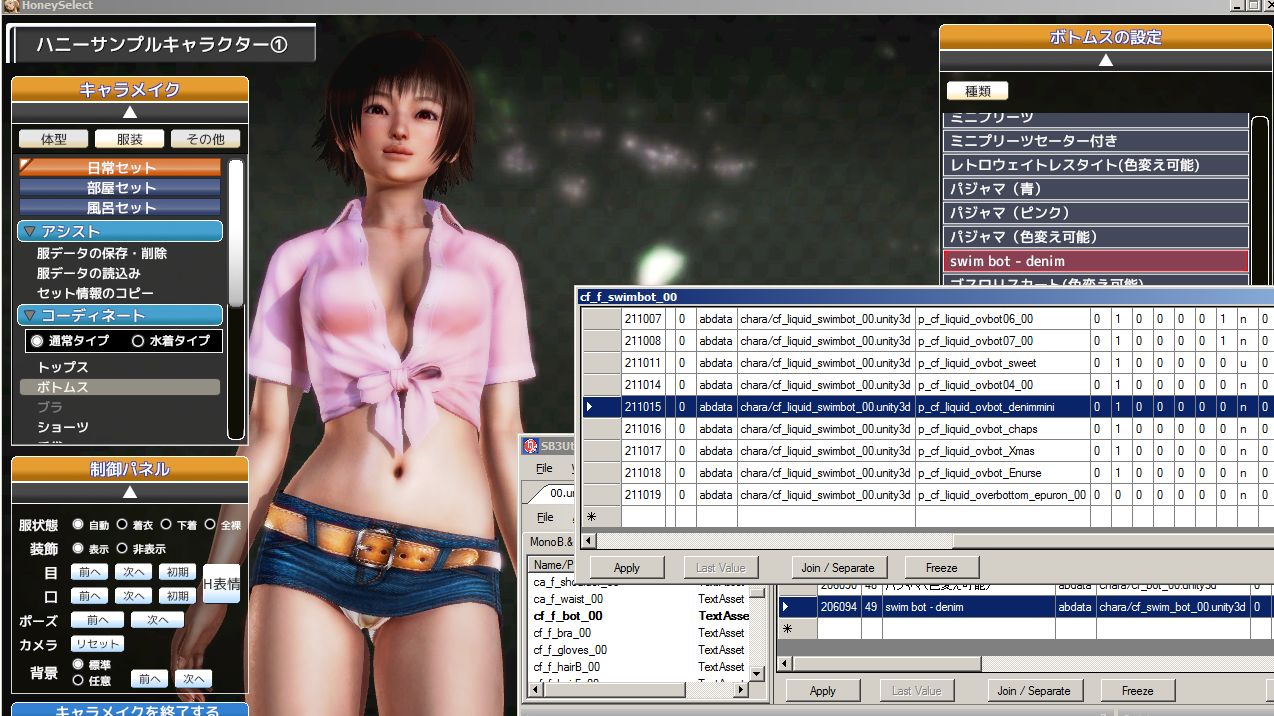Click lower Freeze button
This screenshot has height=716, width=1274.
(x=1137, y=690)
